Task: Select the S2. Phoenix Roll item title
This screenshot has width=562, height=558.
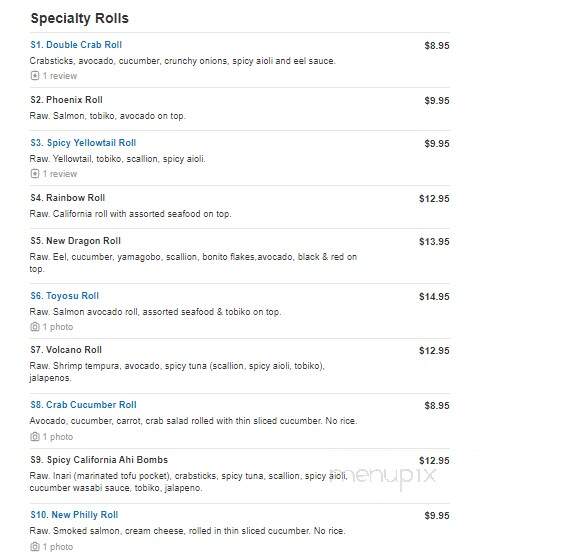Action: tap(67, 100)
